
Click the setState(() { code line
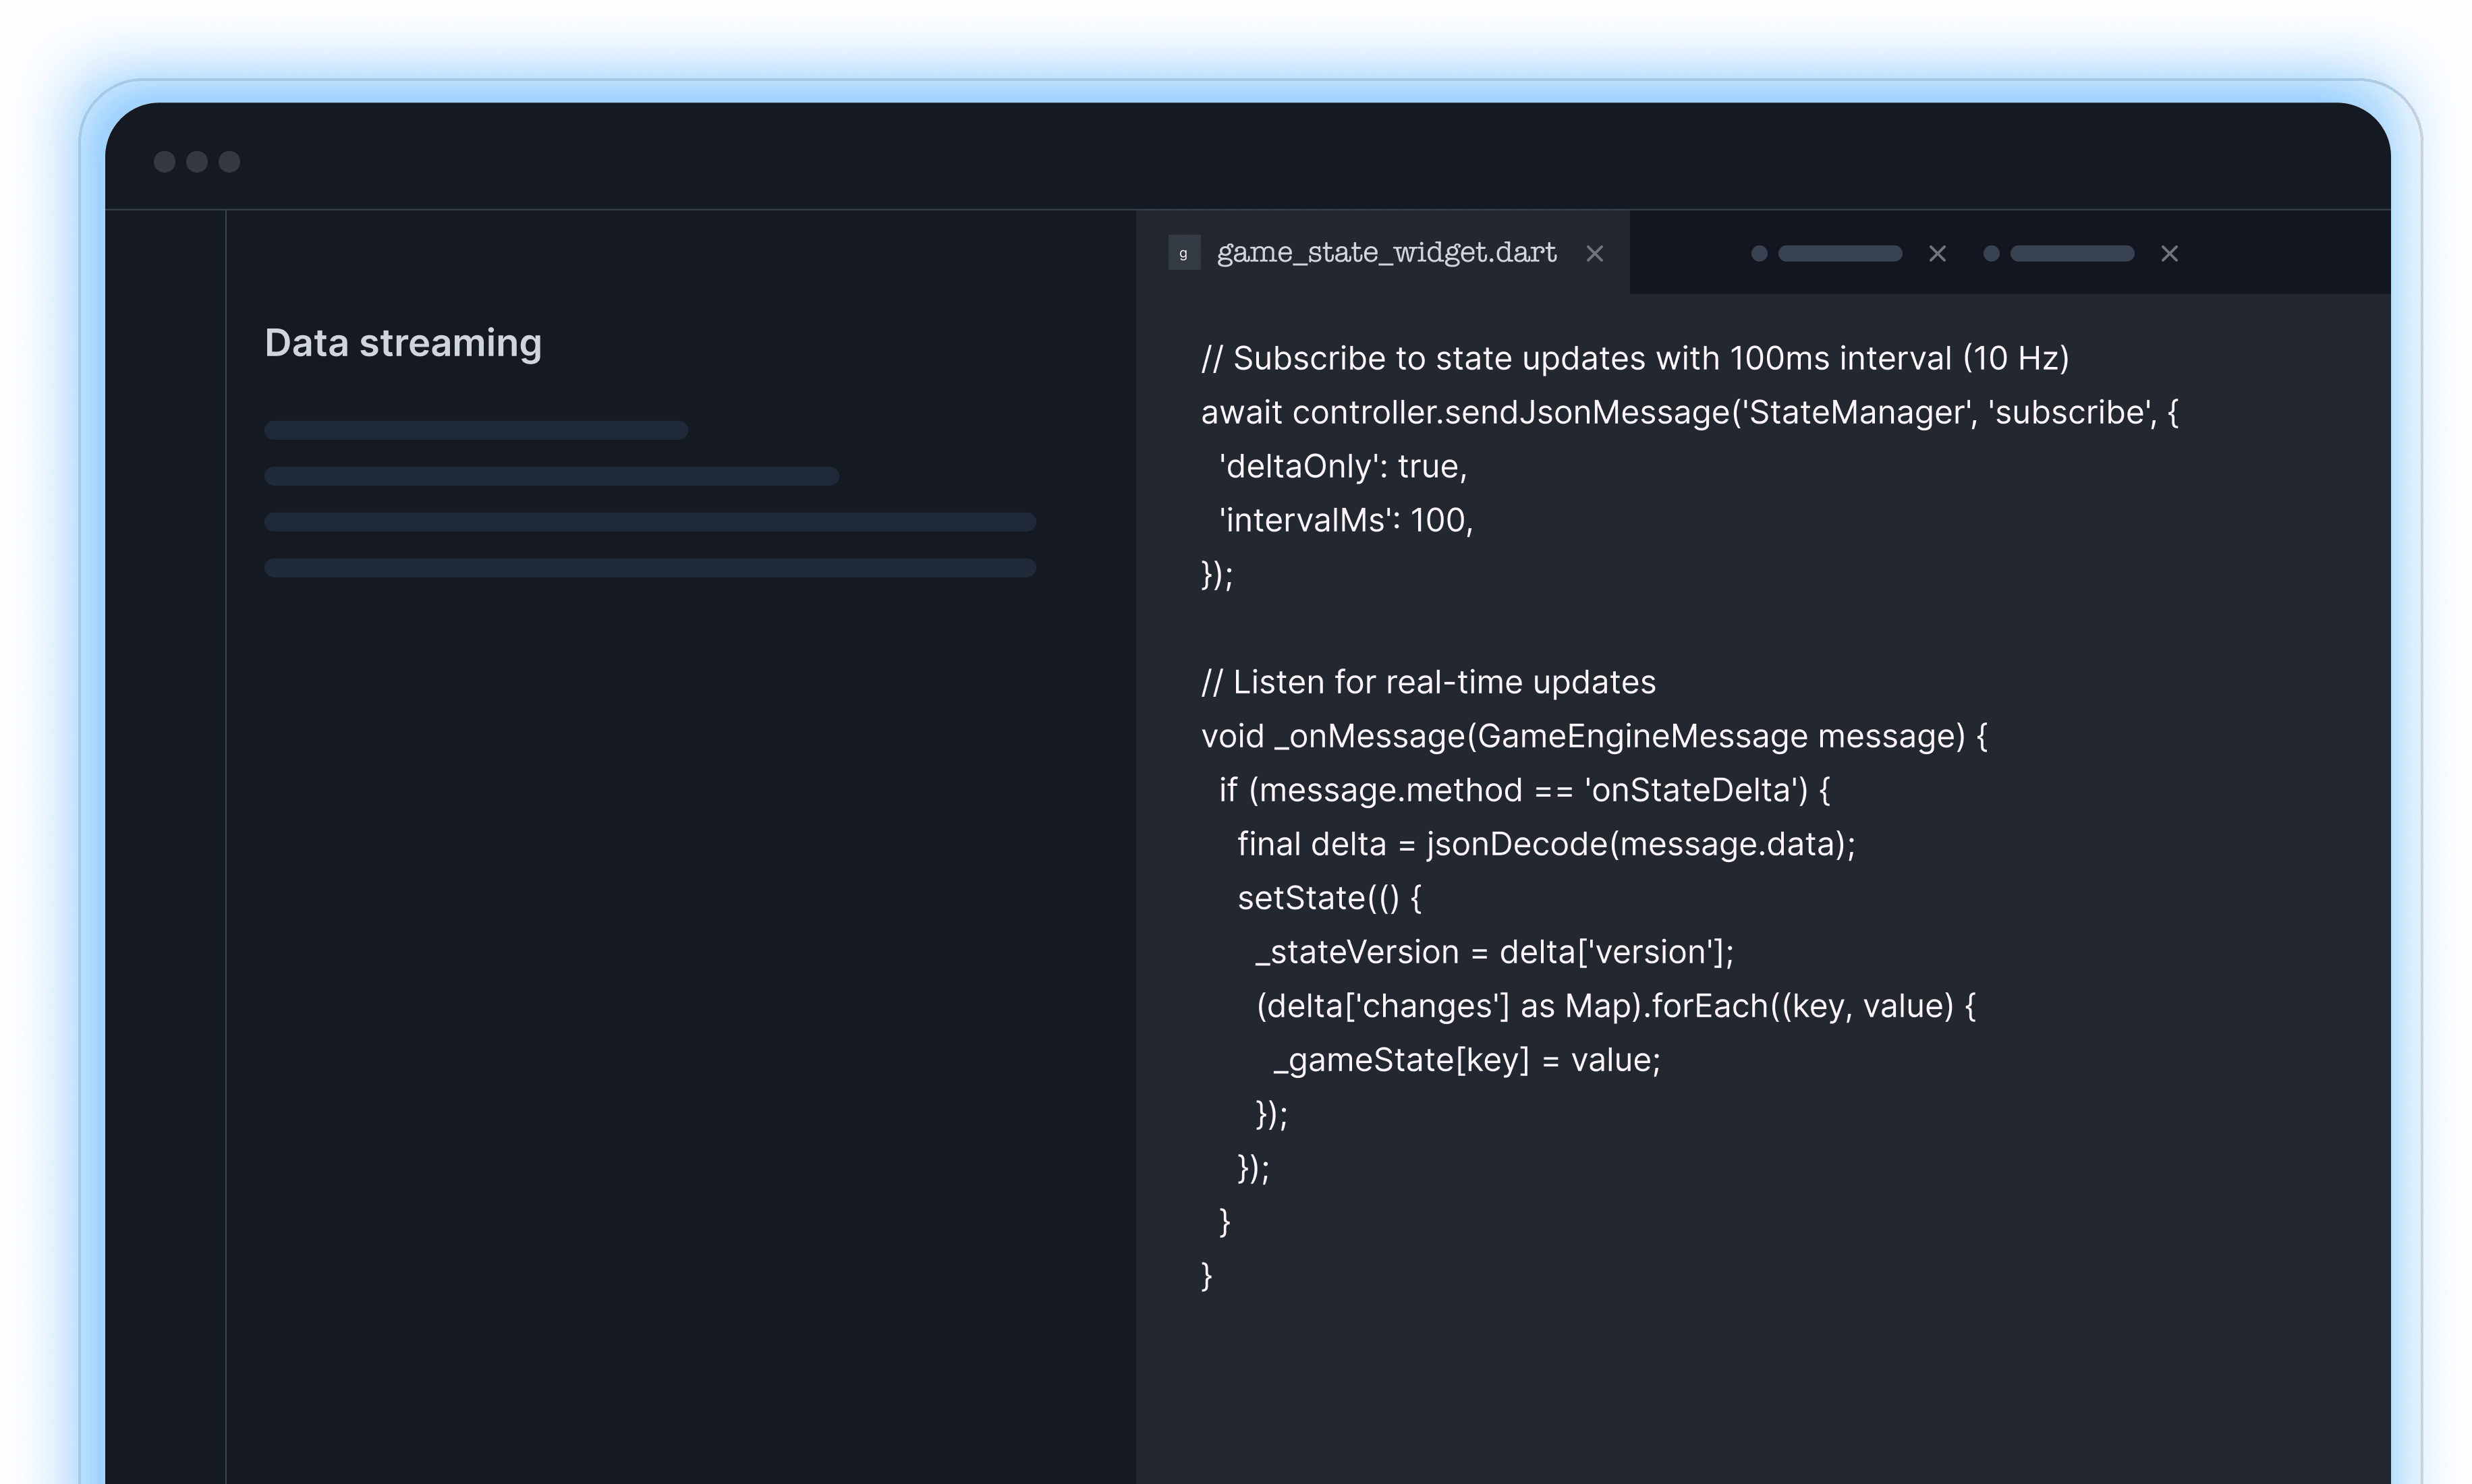pos(1329,898)
